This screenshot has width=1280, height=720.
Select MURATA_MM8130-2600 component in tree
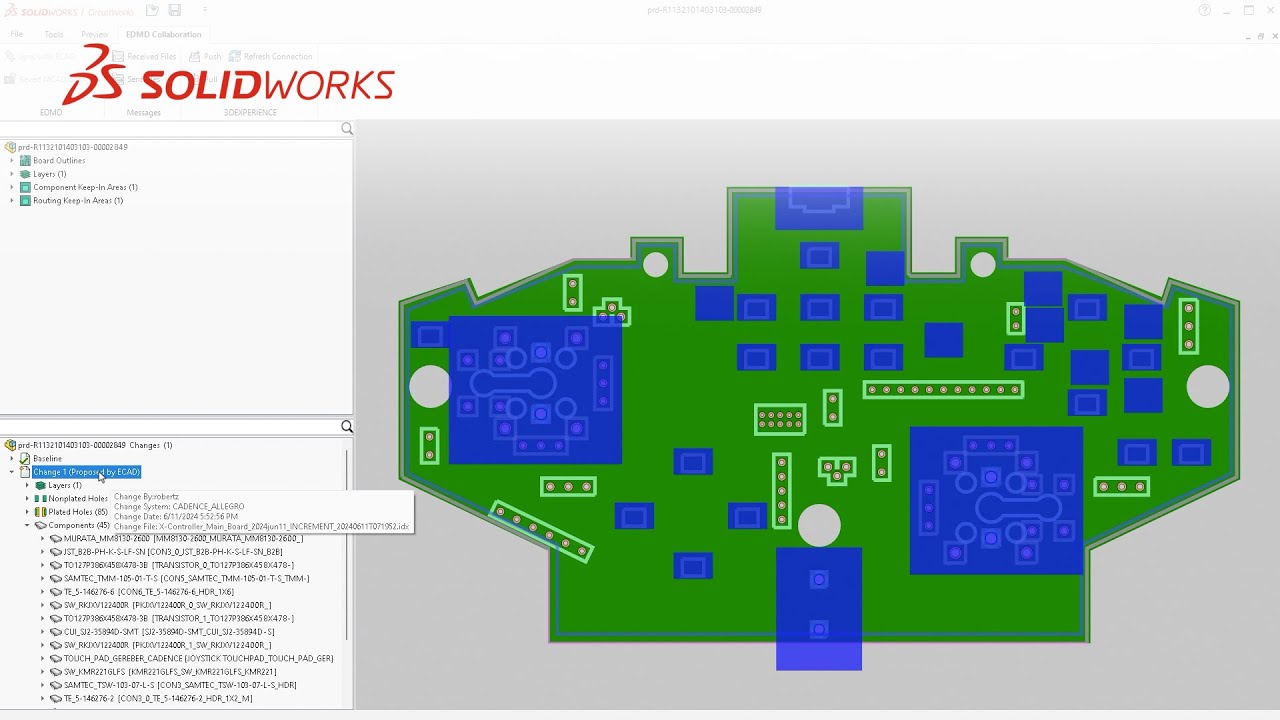pos(183,539)
